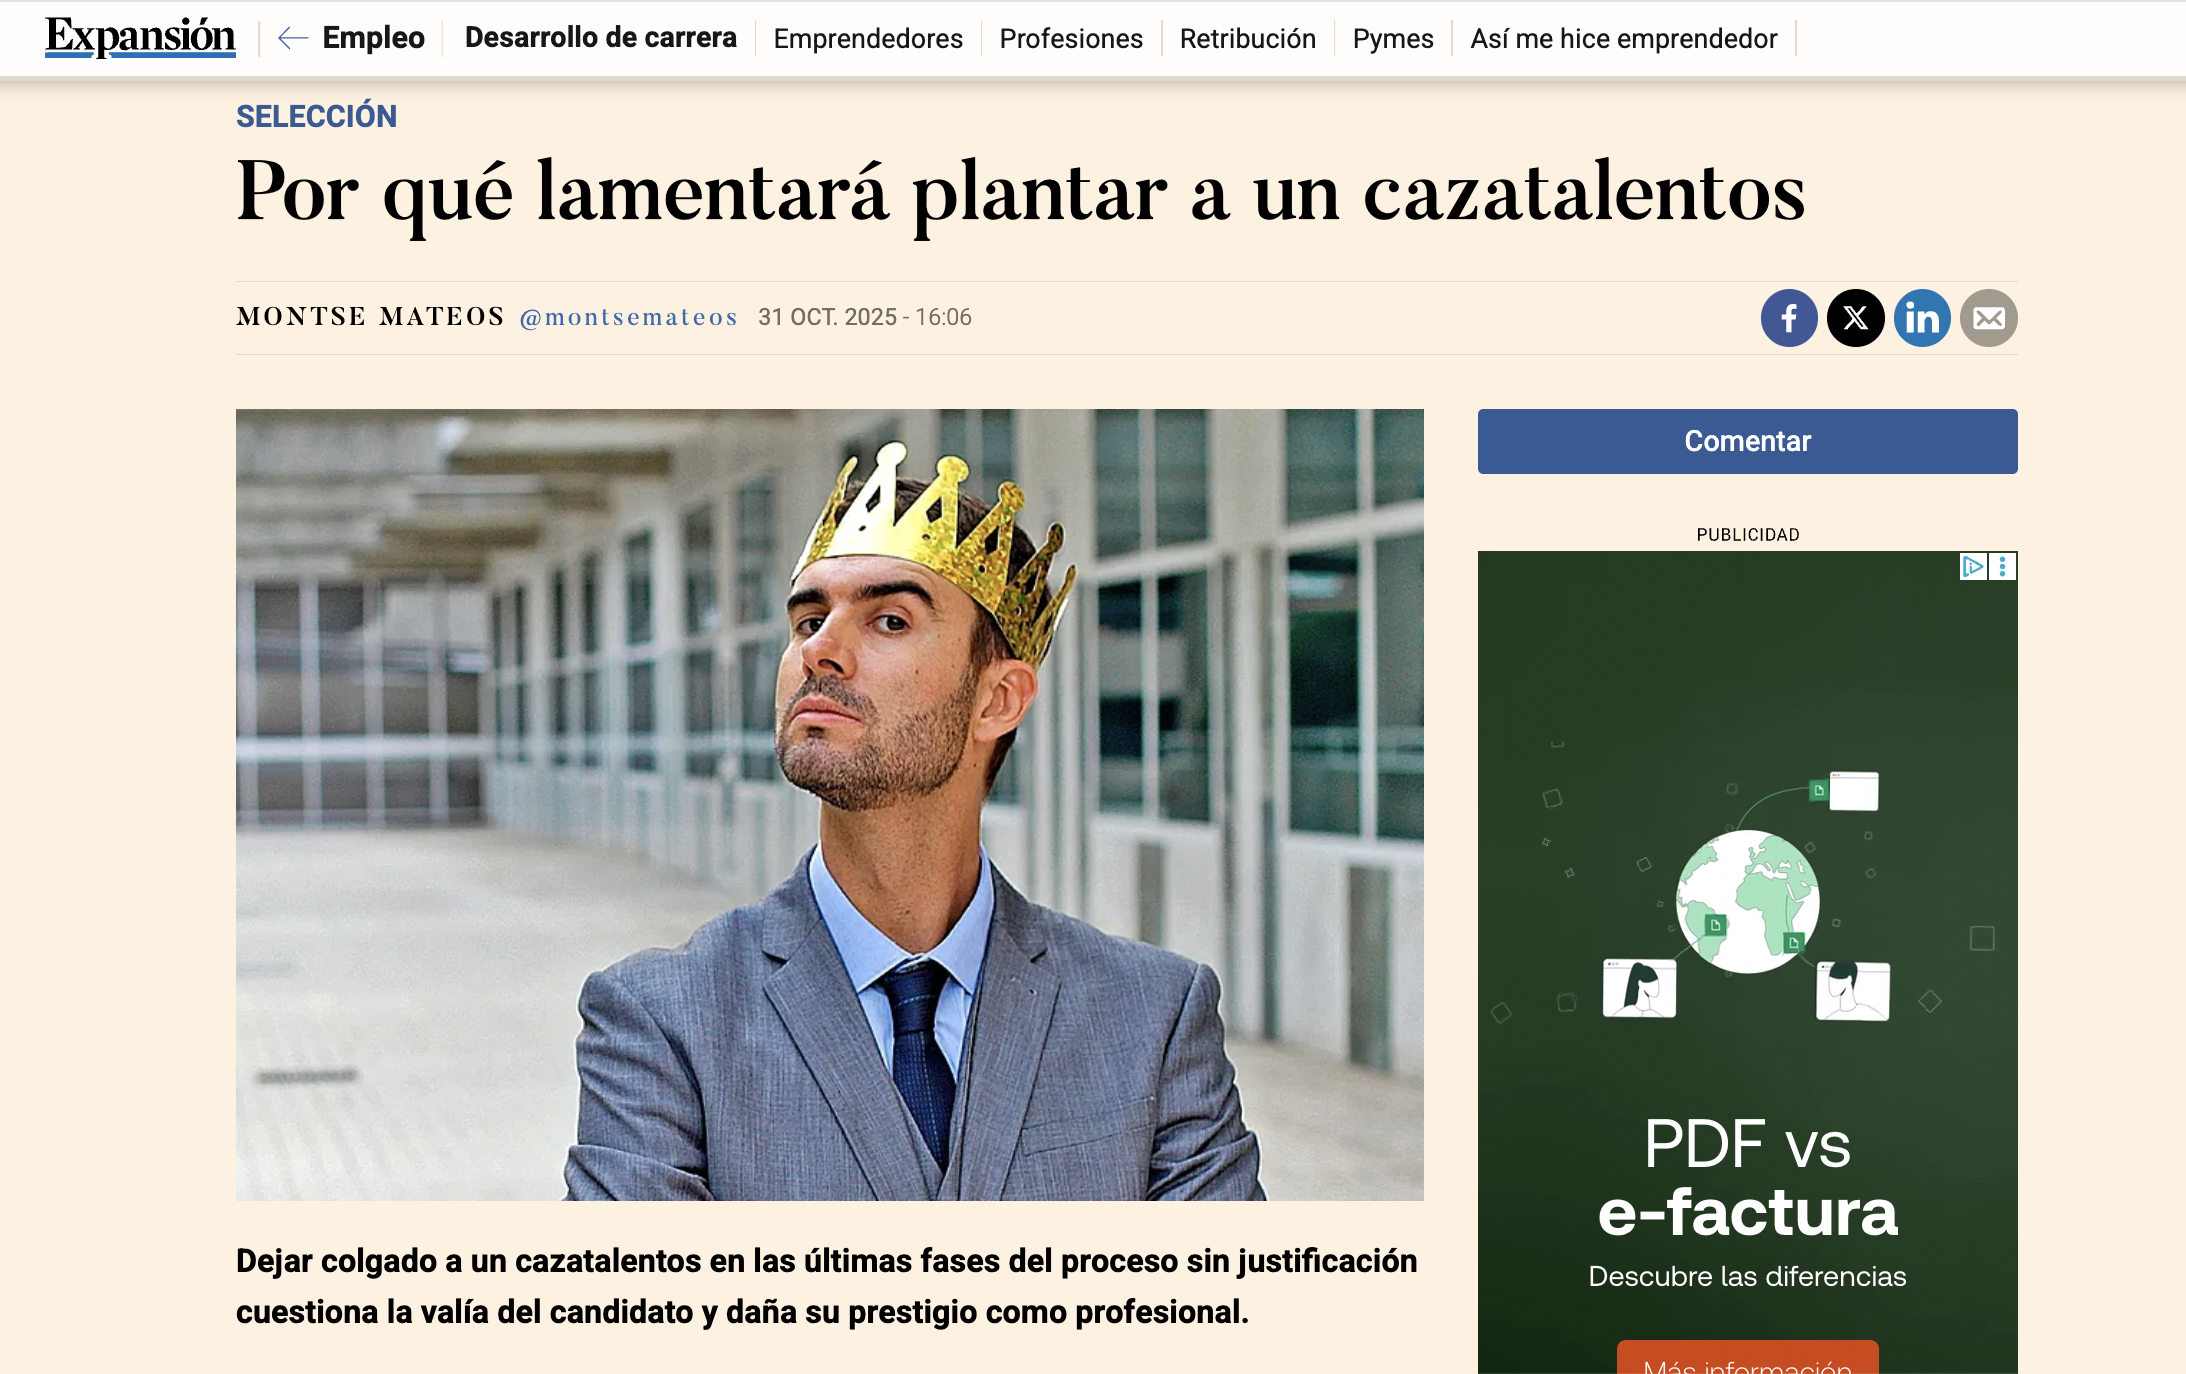The height and width of the screenshot is (1374, 2186).
Task: Open the Emprendedores menu item
Action: point(868,39)
